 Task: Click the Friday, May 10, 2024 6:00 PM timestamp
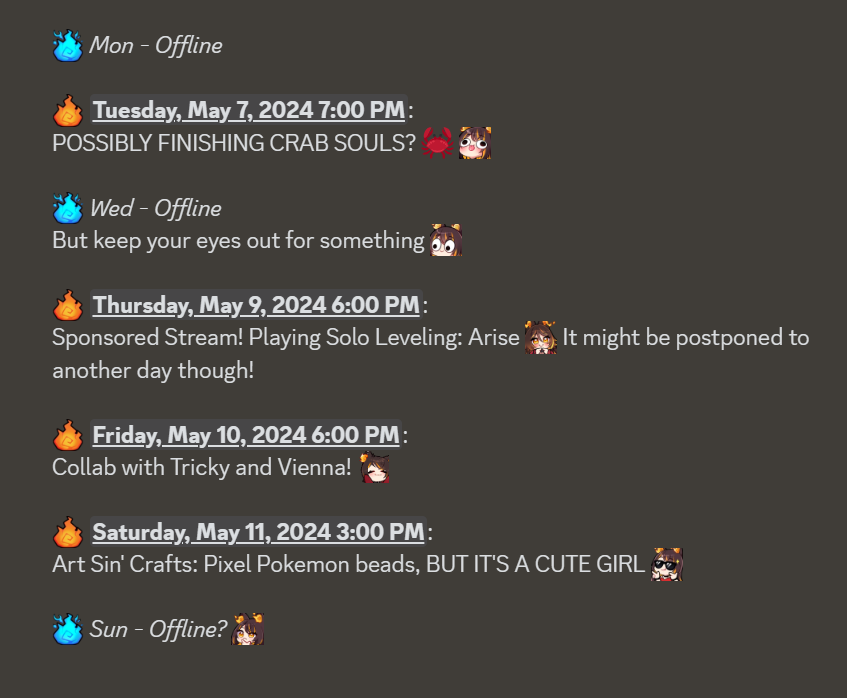[x=246, y=435]
